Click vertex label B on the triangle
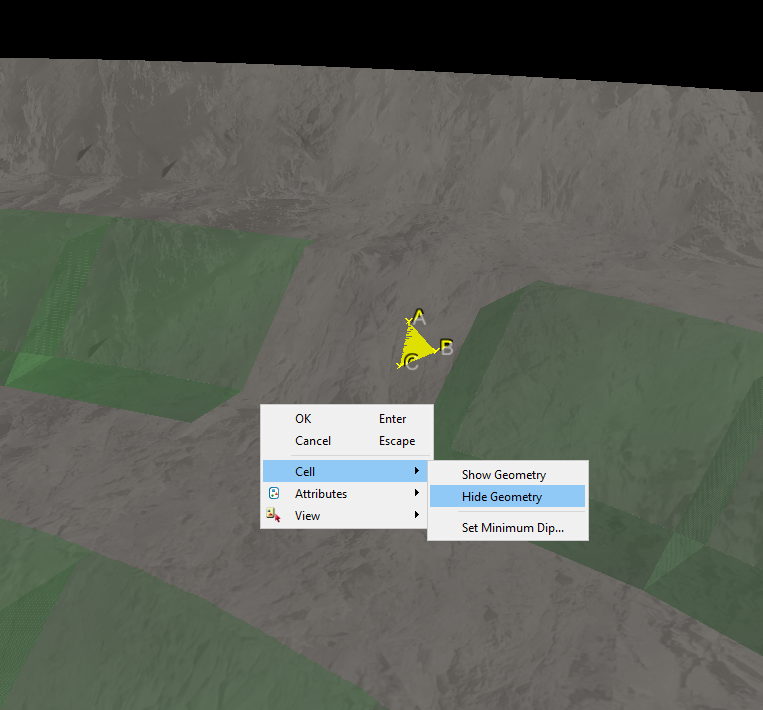763x710 pixels. tap(446, 348)
